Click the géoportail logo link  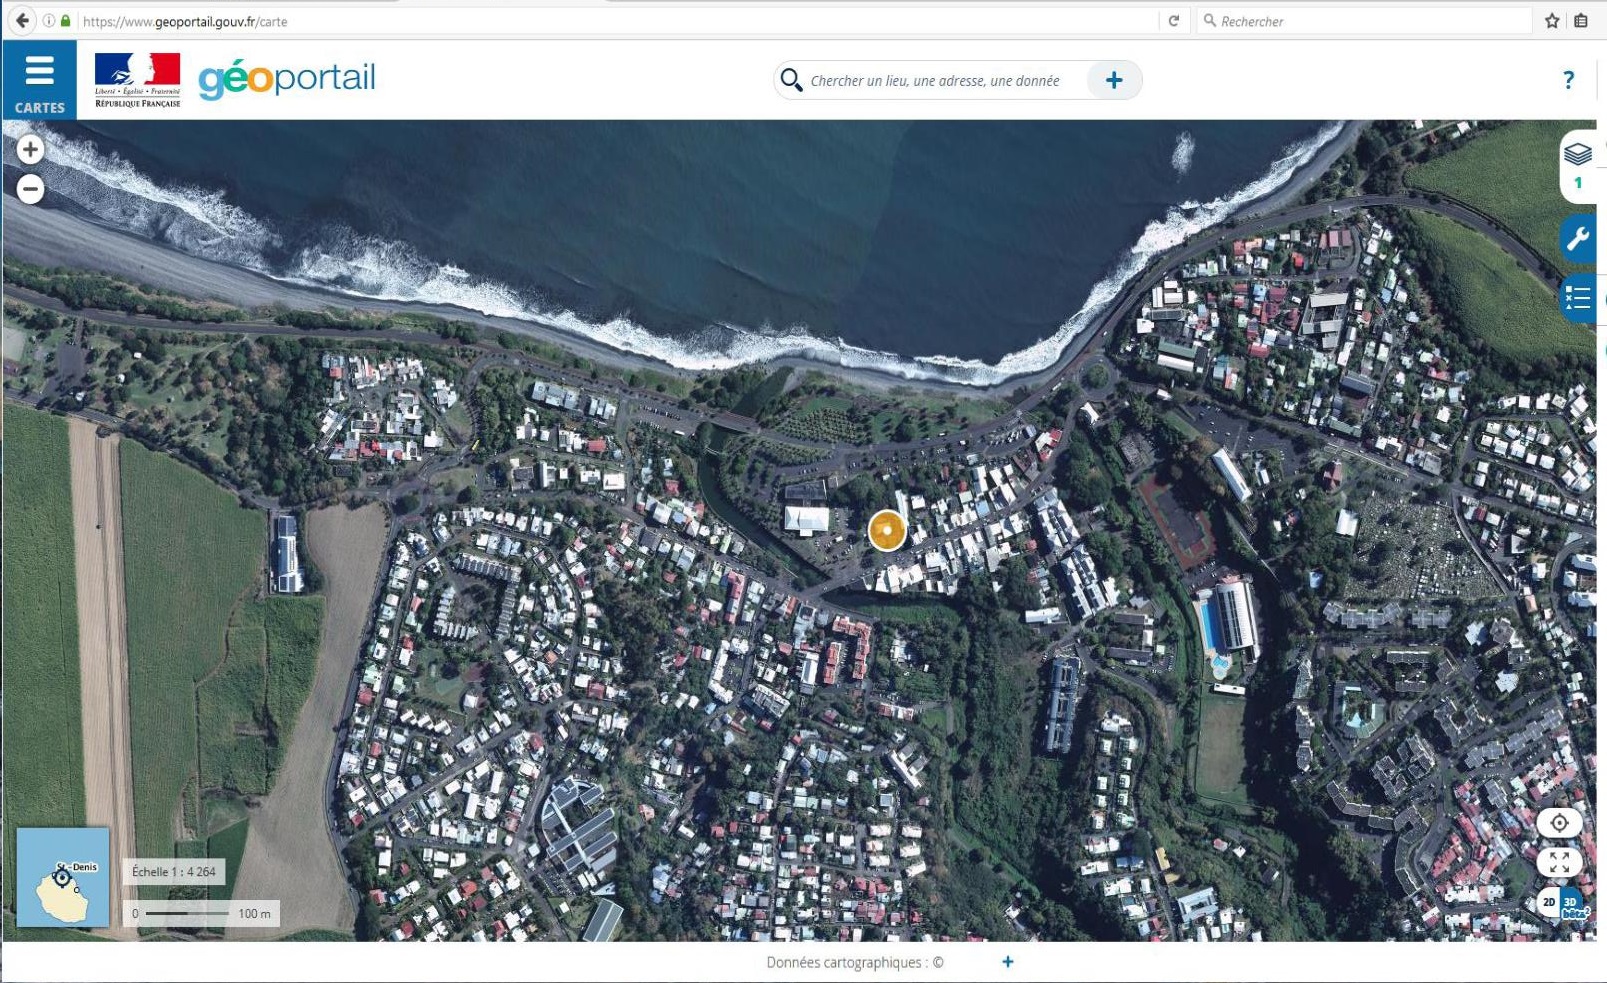coord(287,79)
